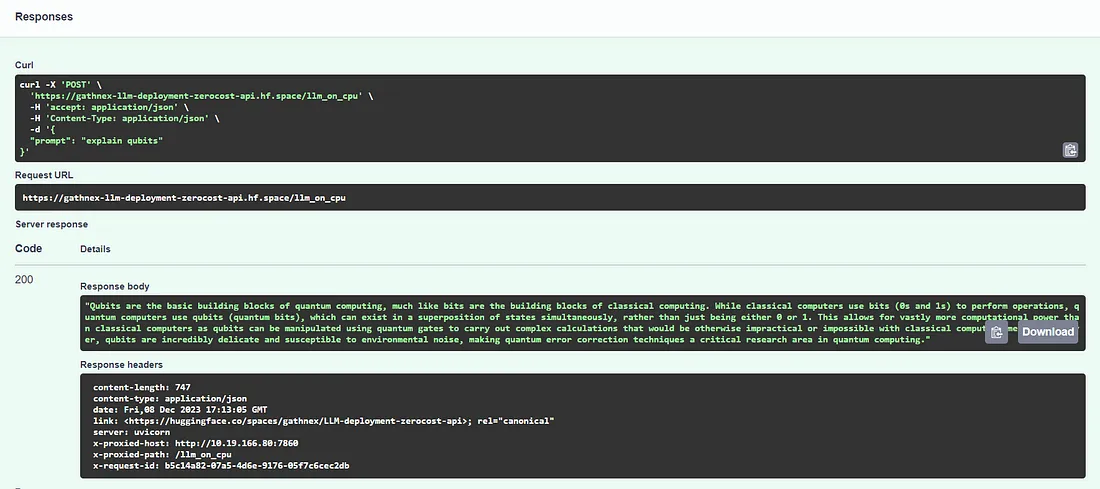Click the Responses section heading
The image size is (1100, 489).
pyautogui.click(x=43, y=16)
